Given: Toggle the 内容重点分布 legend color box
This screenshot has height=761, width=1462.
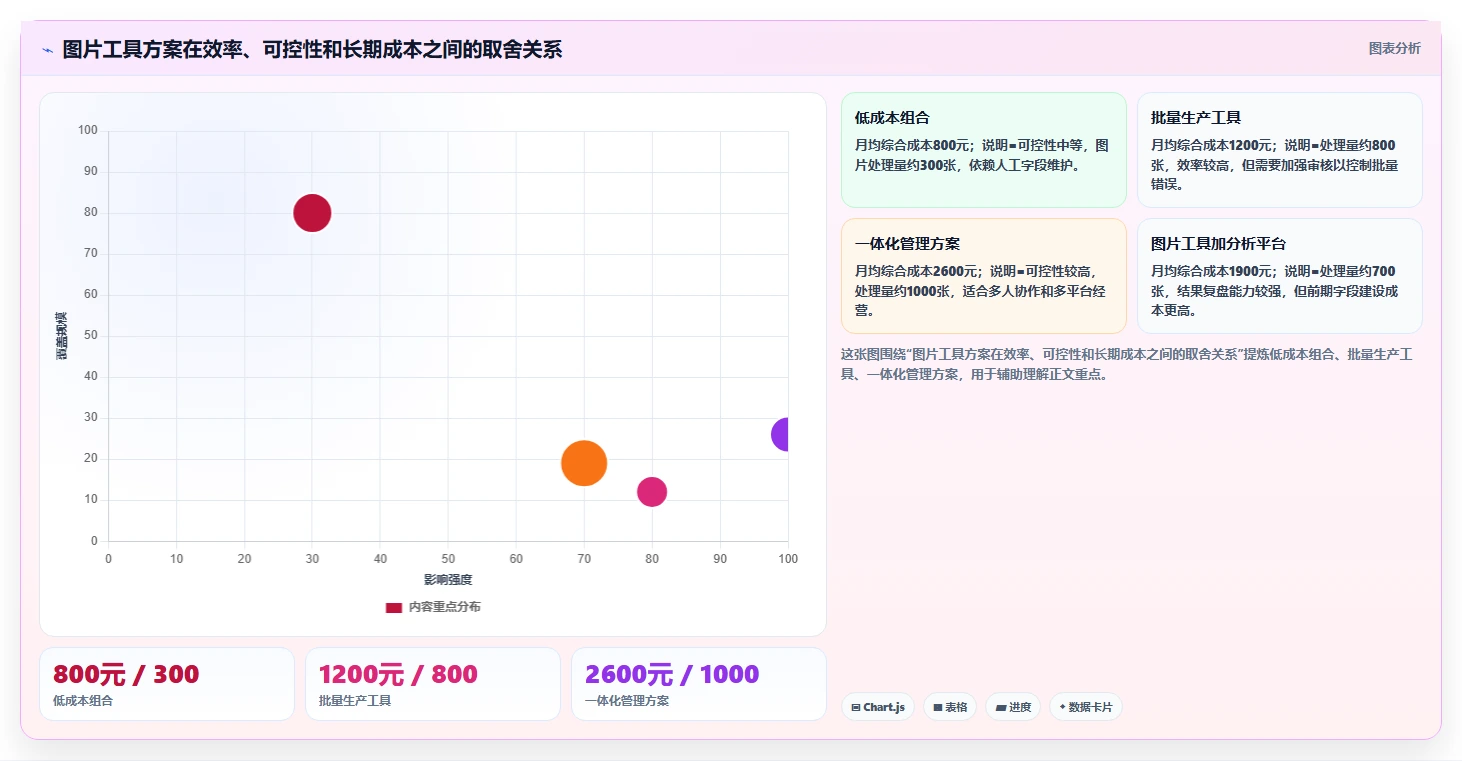Looking at the screenshot, I should tap(394, 607).
